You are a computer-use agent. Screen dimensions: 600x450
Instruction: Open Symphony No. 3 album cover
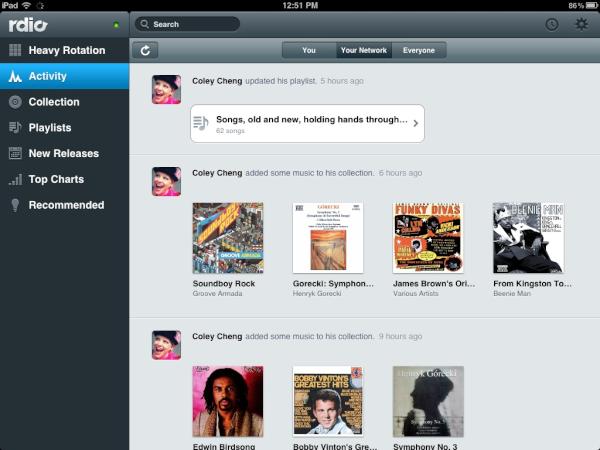pos(428,401)
